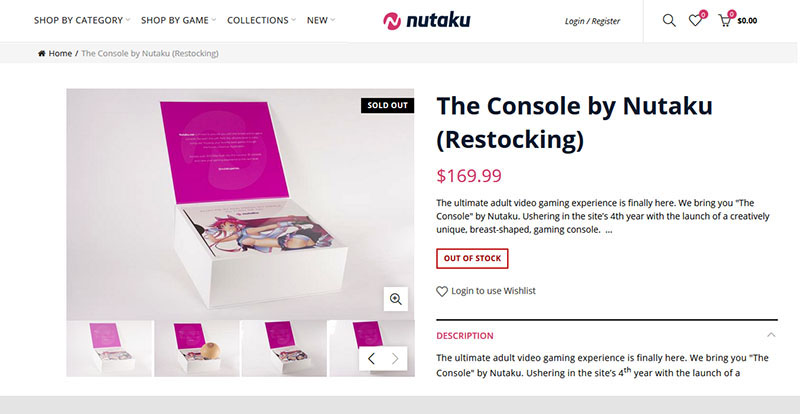
Task: Click the home icon in breadcrumb
Action: pos(42,53)
